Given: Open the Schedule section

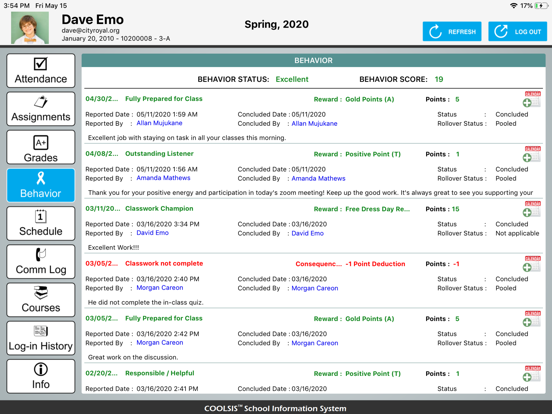Looking at the screenshot, I should tap(41, 224).
